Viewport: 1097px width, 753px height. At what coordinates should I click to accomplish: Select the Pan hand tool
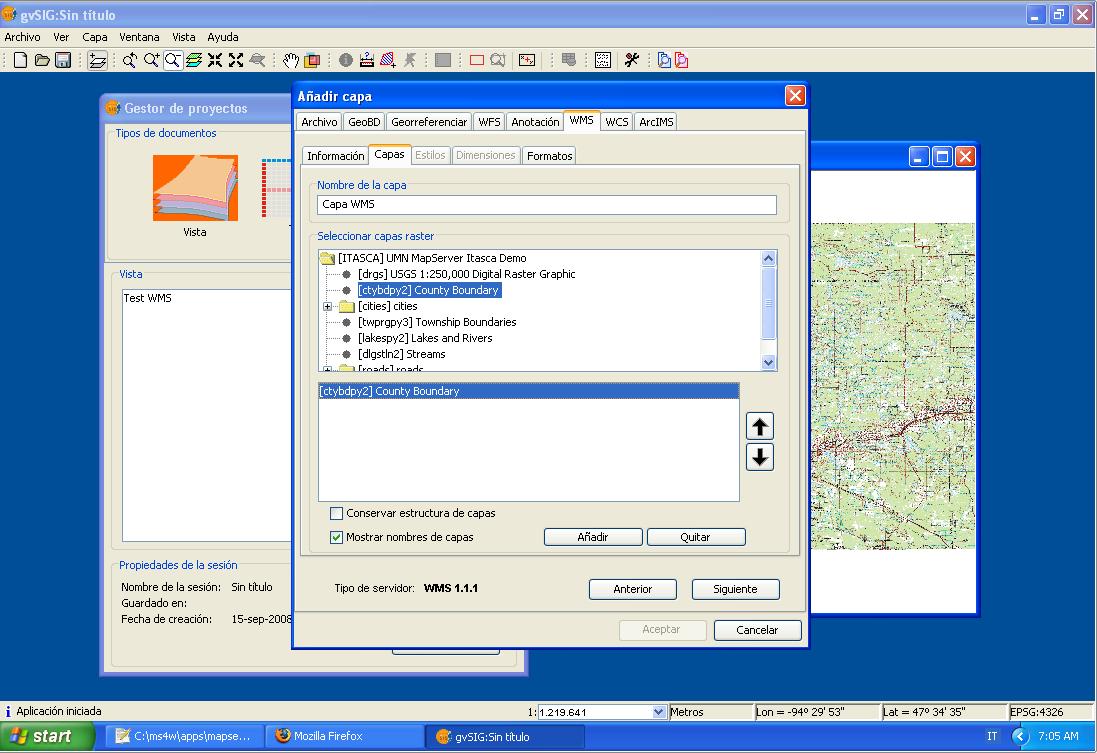click(290, 60)
